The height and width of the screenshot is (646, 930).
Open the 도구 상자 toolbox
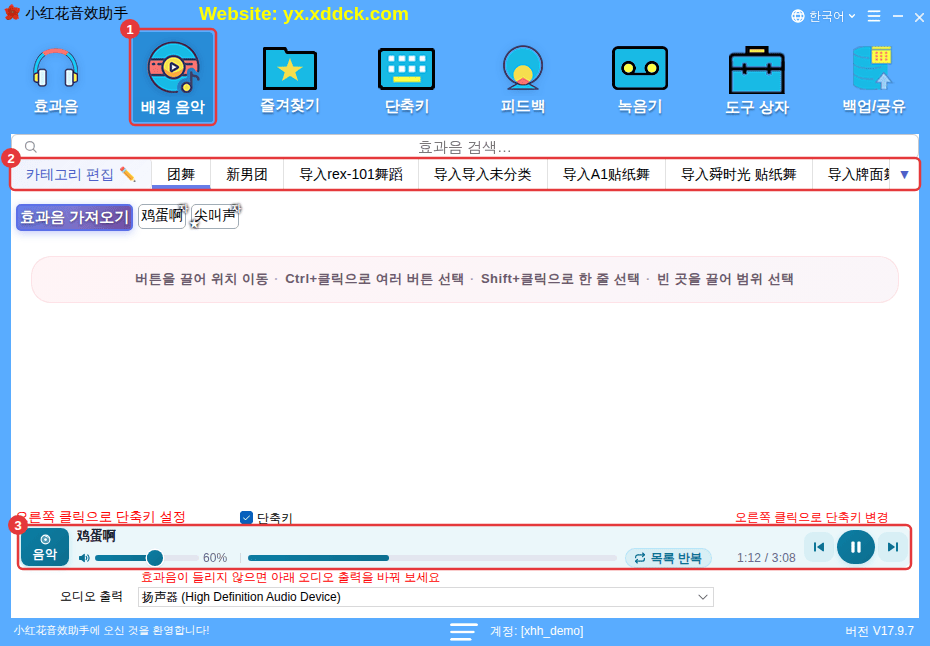point(756,80)
